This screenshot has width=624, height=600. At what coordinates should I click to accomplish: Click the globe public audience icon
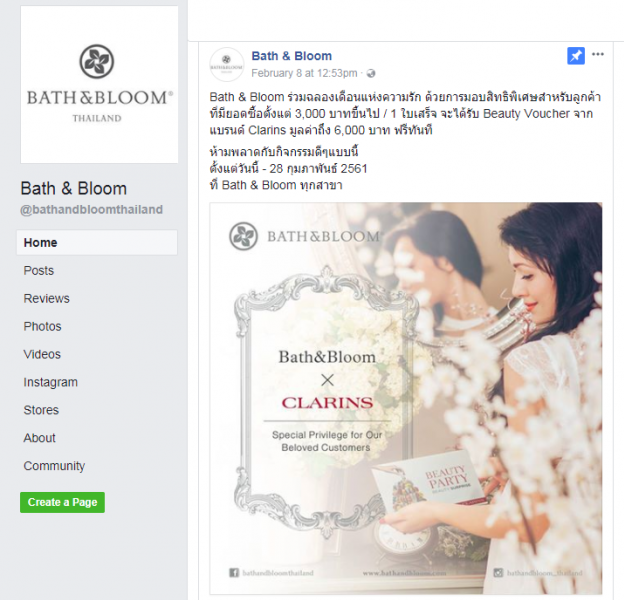(370, 74)
